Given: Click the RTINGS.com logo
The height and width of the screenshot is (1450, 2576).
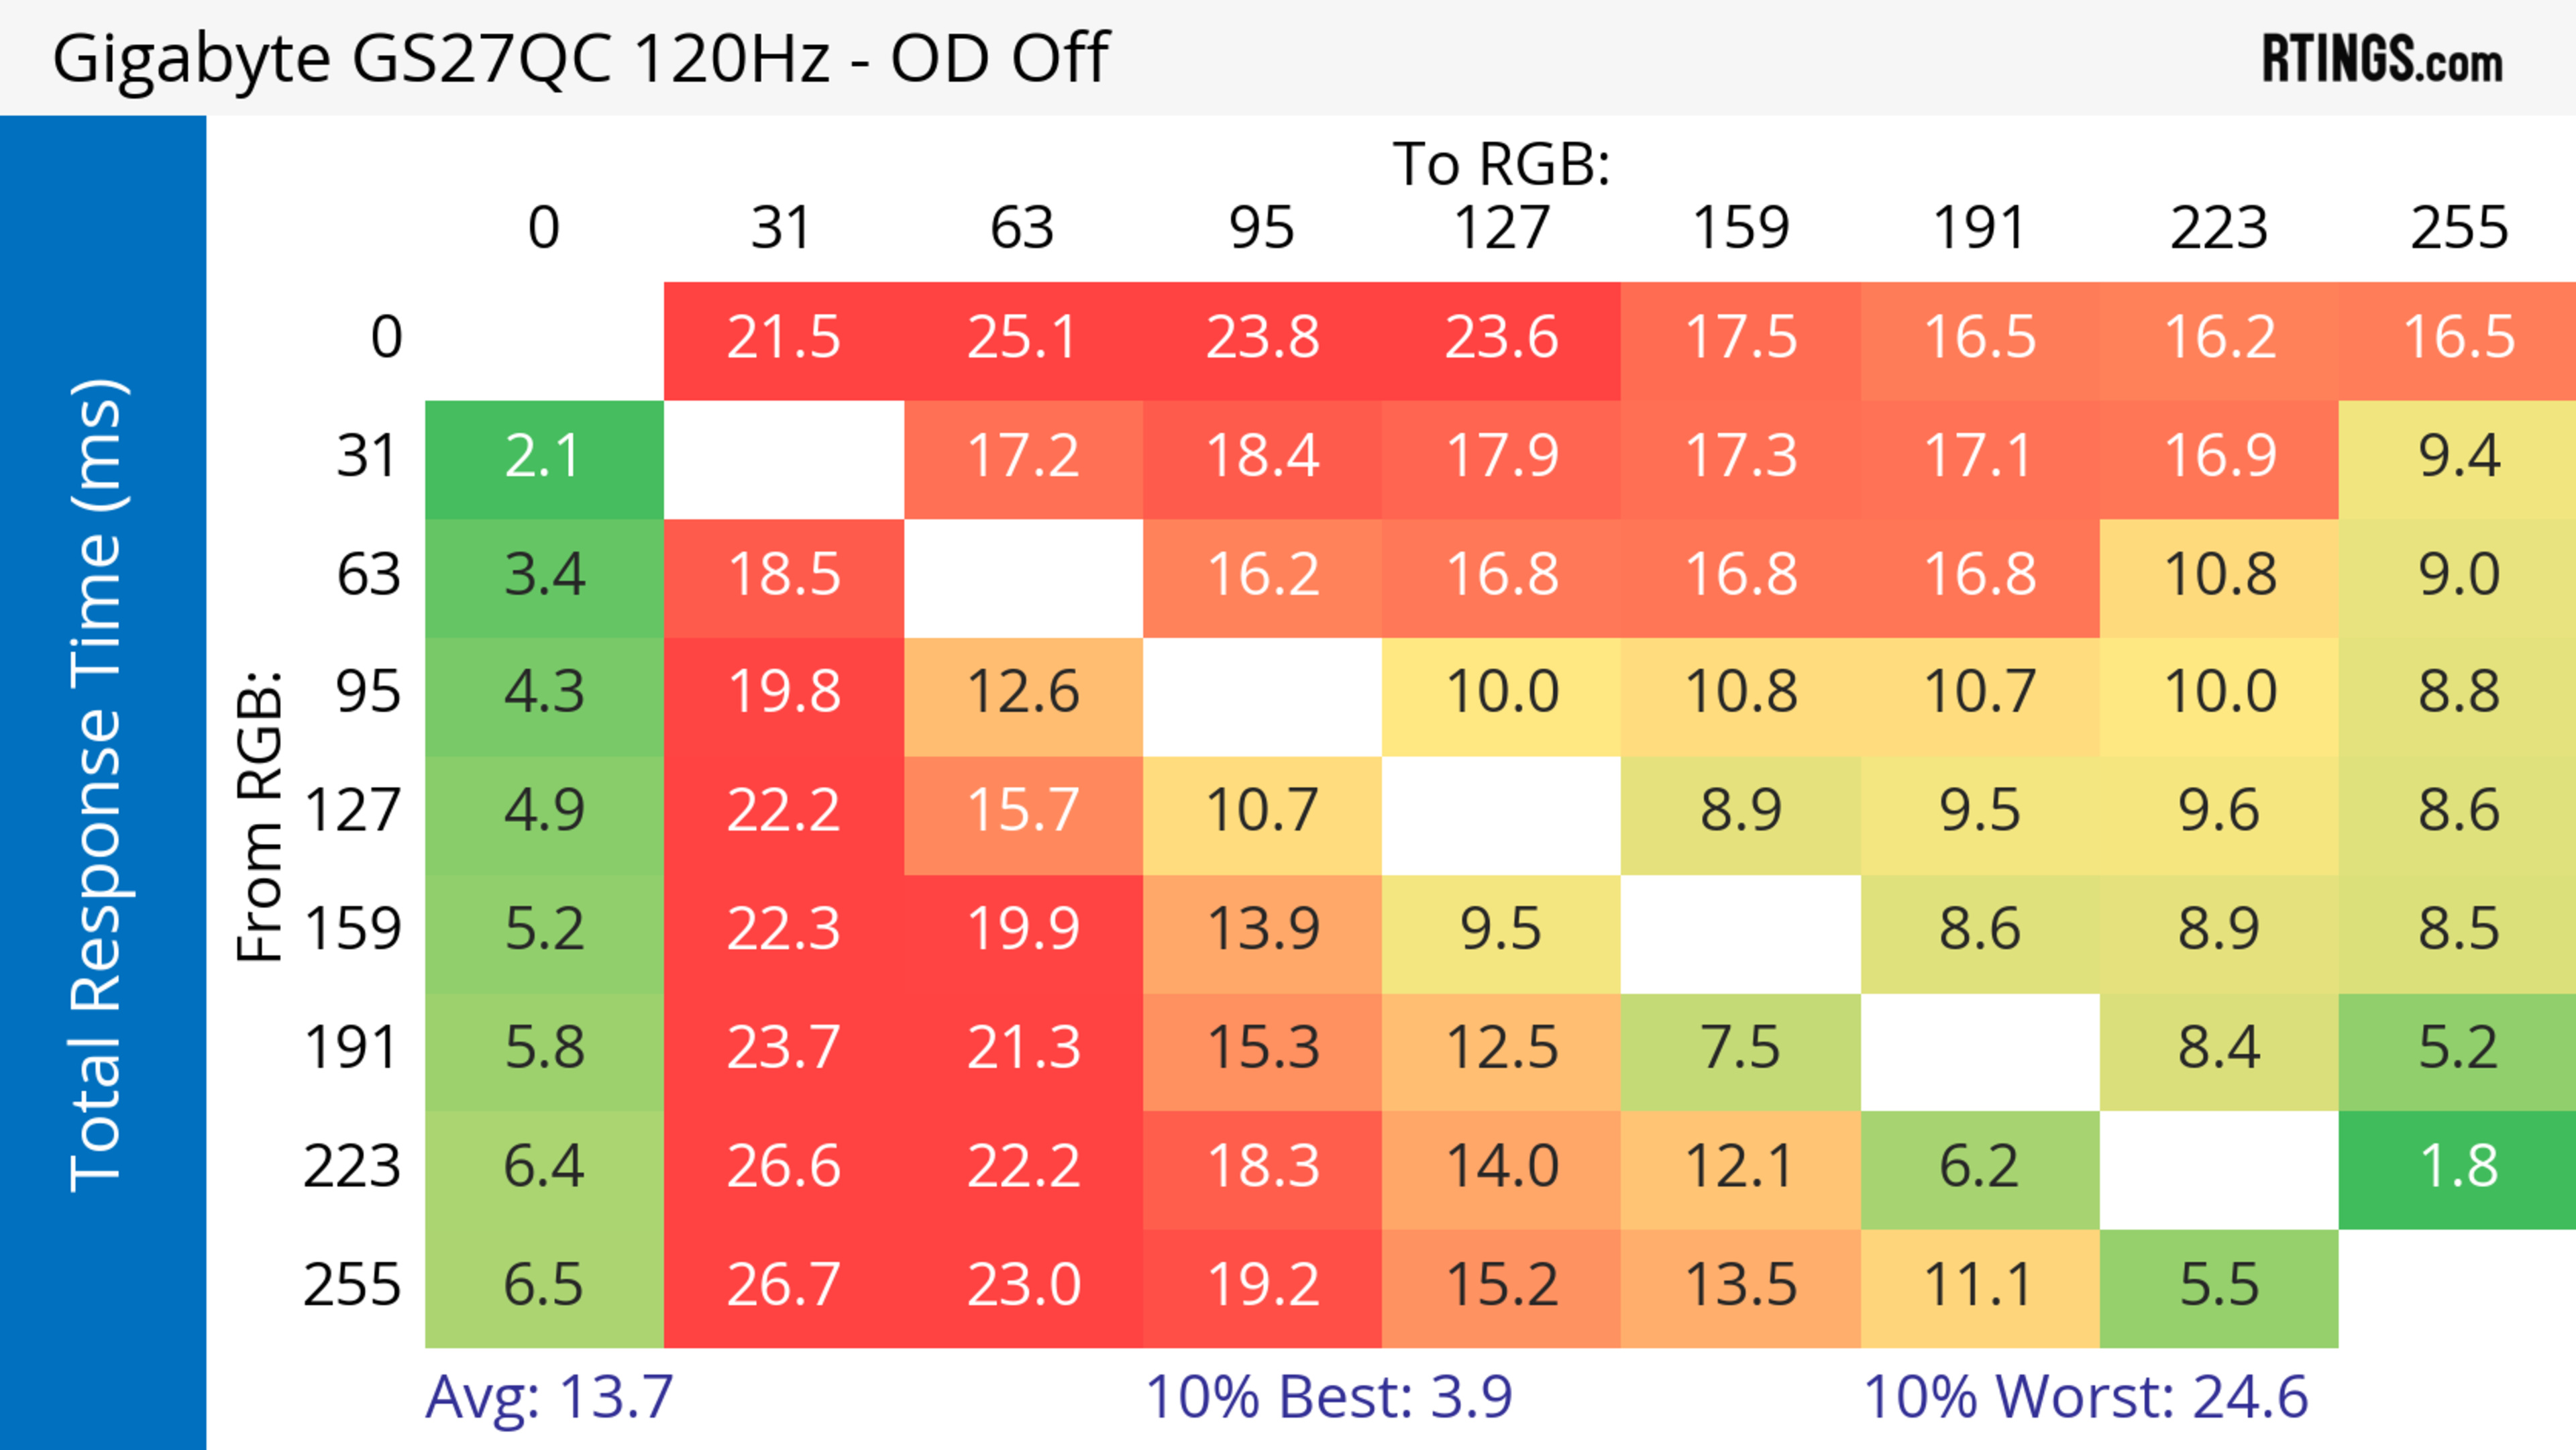Looking at the screenshot, I should (2381, 59).
